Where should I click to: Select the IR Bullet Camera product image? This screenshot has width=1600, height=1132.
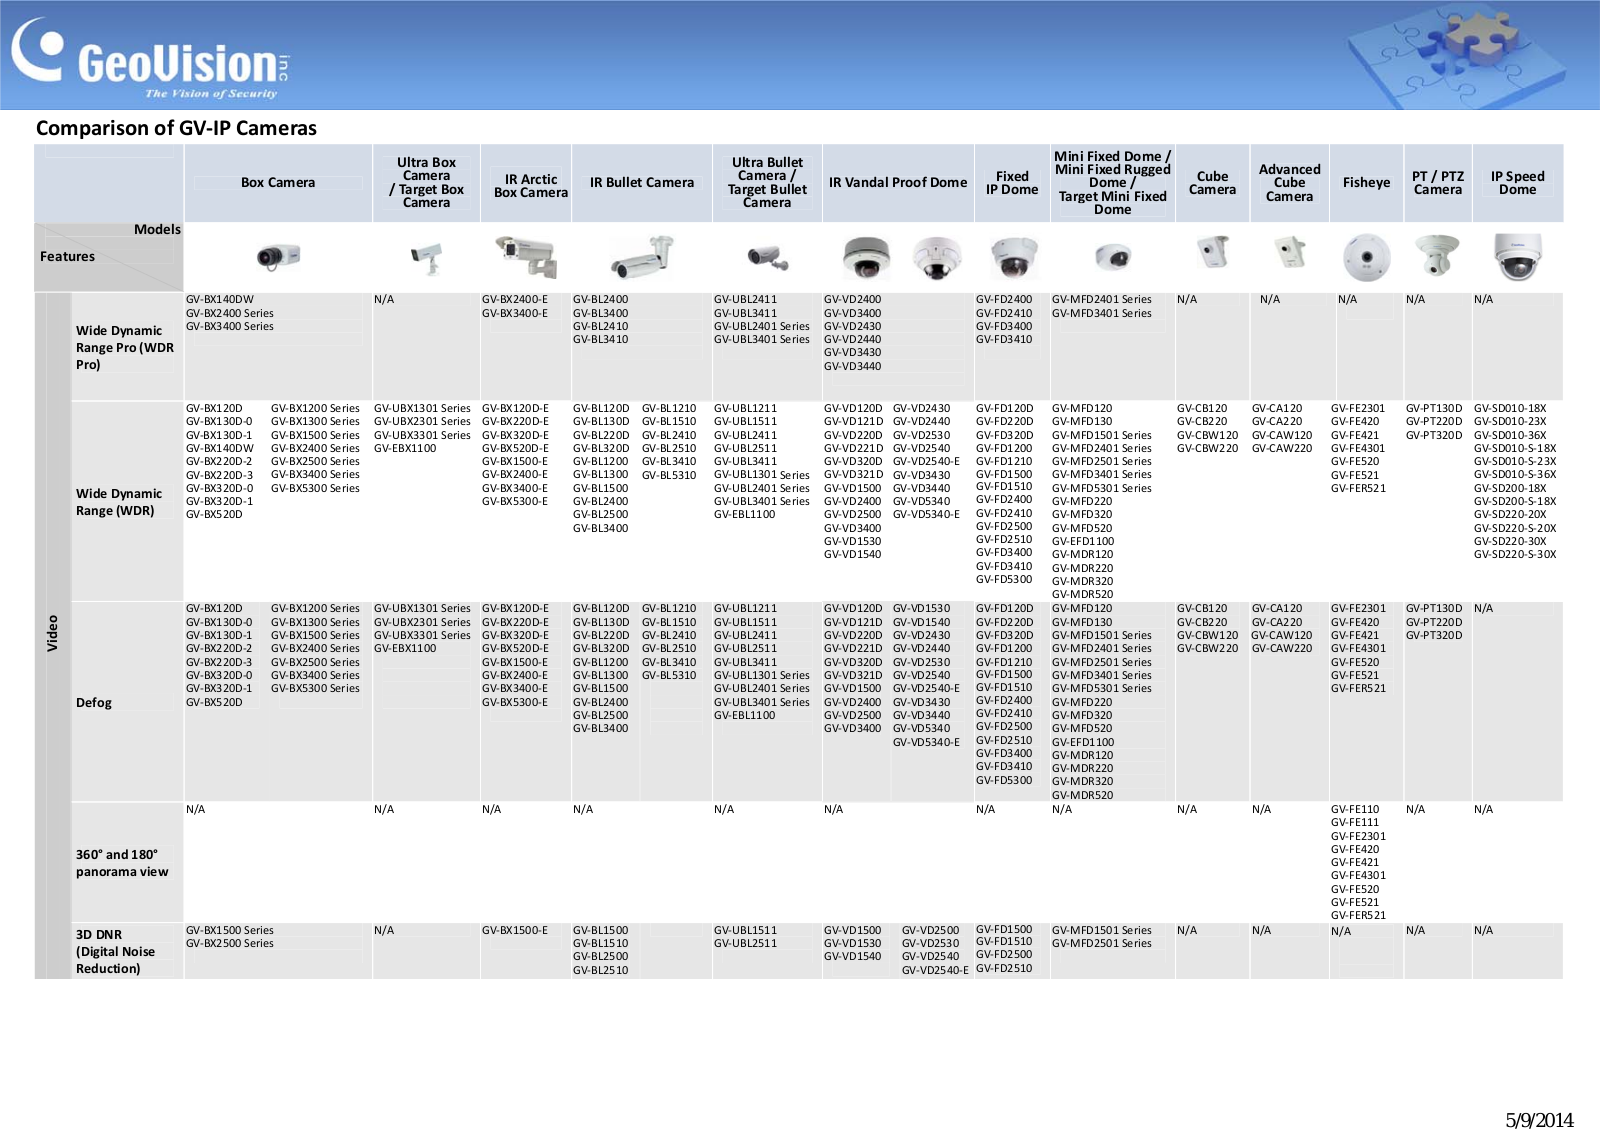click(642, 257)
